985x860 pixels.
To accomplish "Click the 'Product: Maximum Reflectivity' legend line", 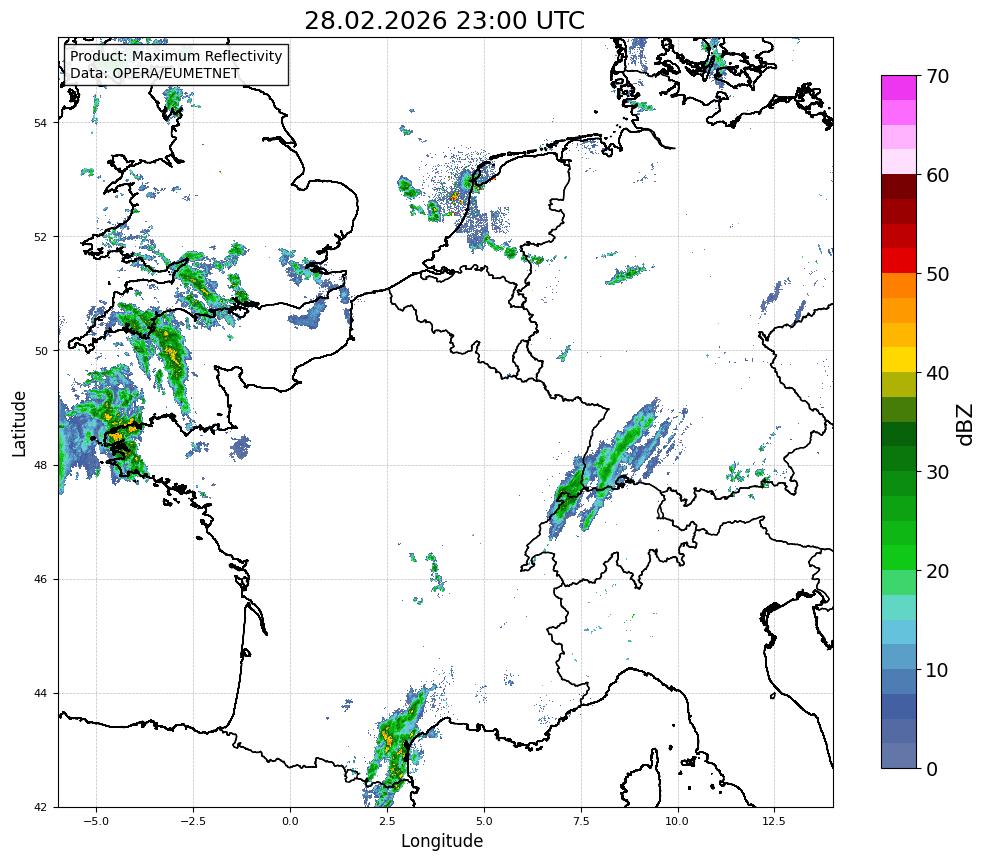I will coord(176,56).
